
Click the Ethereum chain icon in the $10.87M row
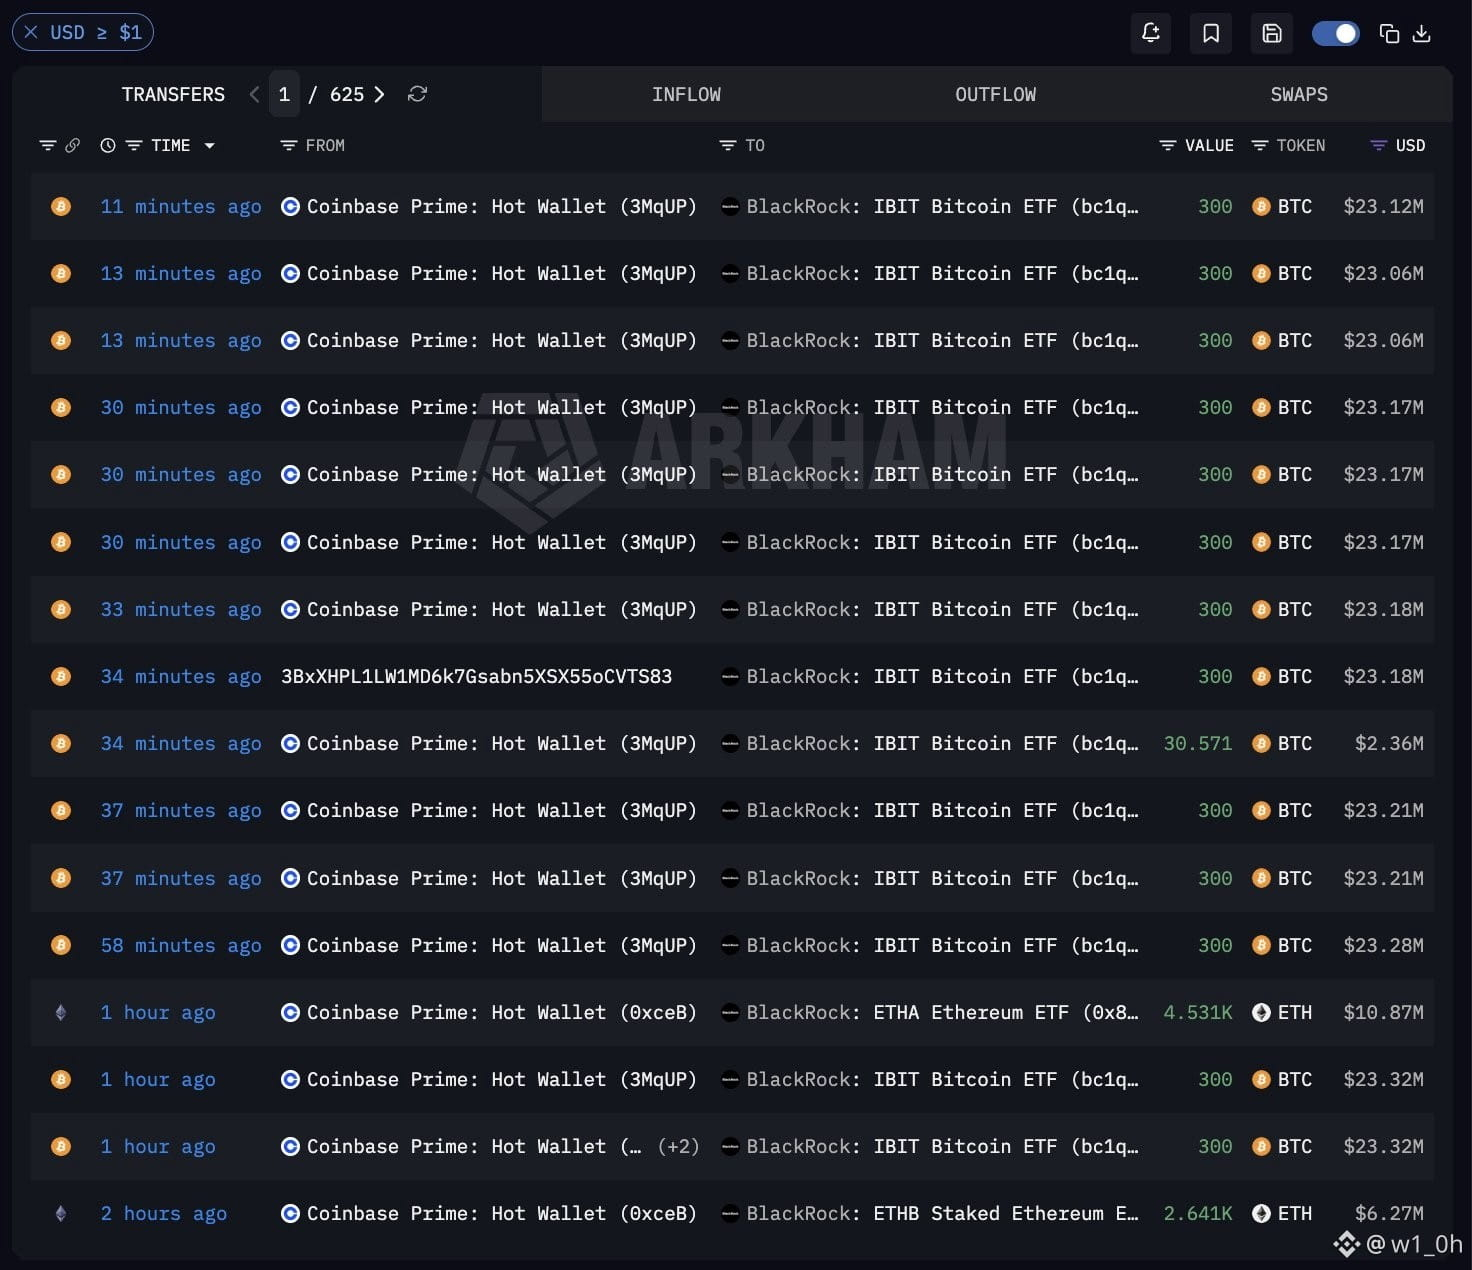tap(61, 1013)
